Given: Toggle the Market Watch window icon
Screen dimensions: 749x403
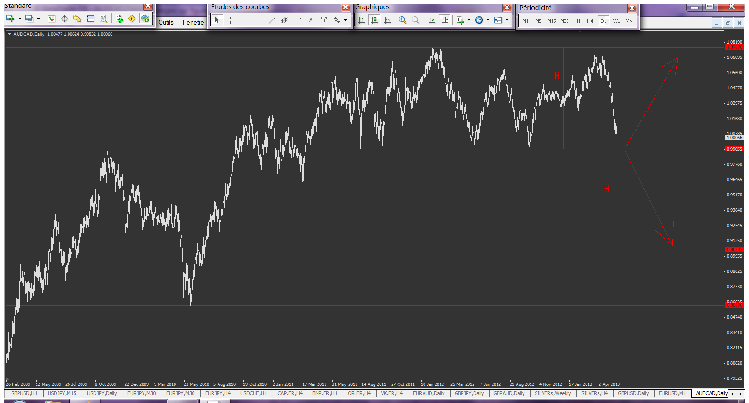Looking at the screenshot, I should click(x=52, y=19).
